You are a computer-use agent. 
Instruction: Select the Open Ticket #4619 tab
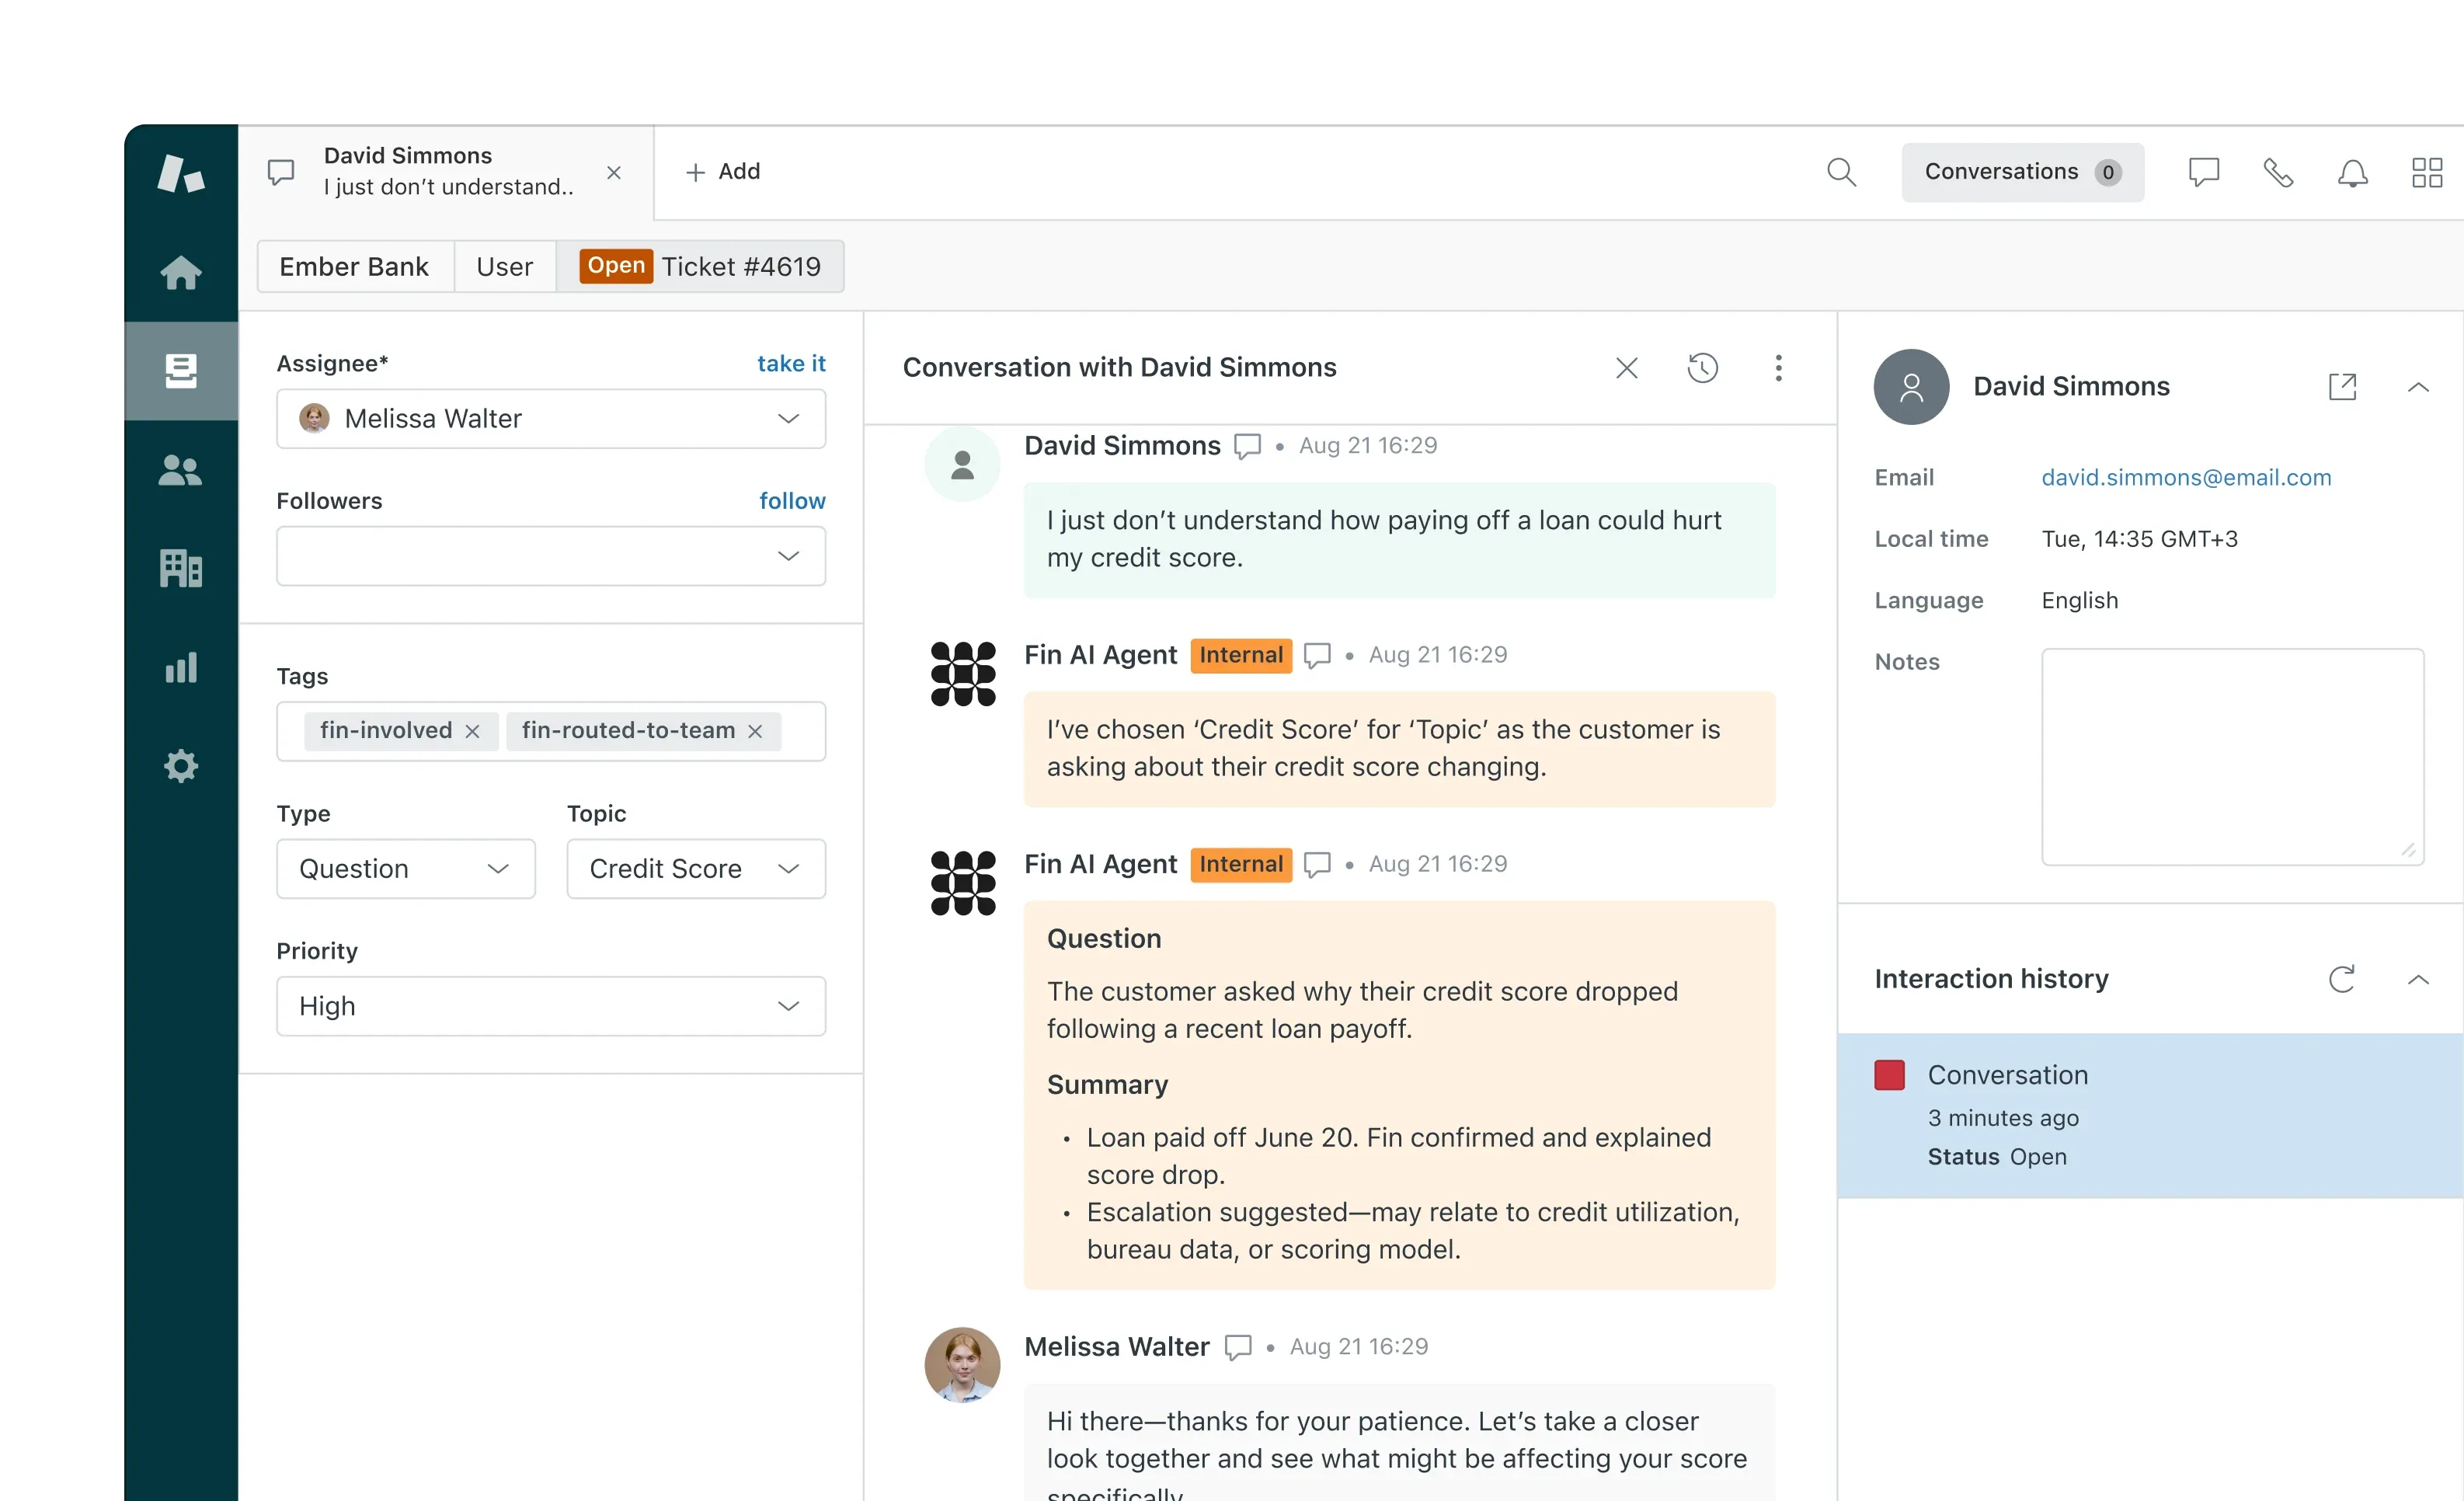[700, 266]
